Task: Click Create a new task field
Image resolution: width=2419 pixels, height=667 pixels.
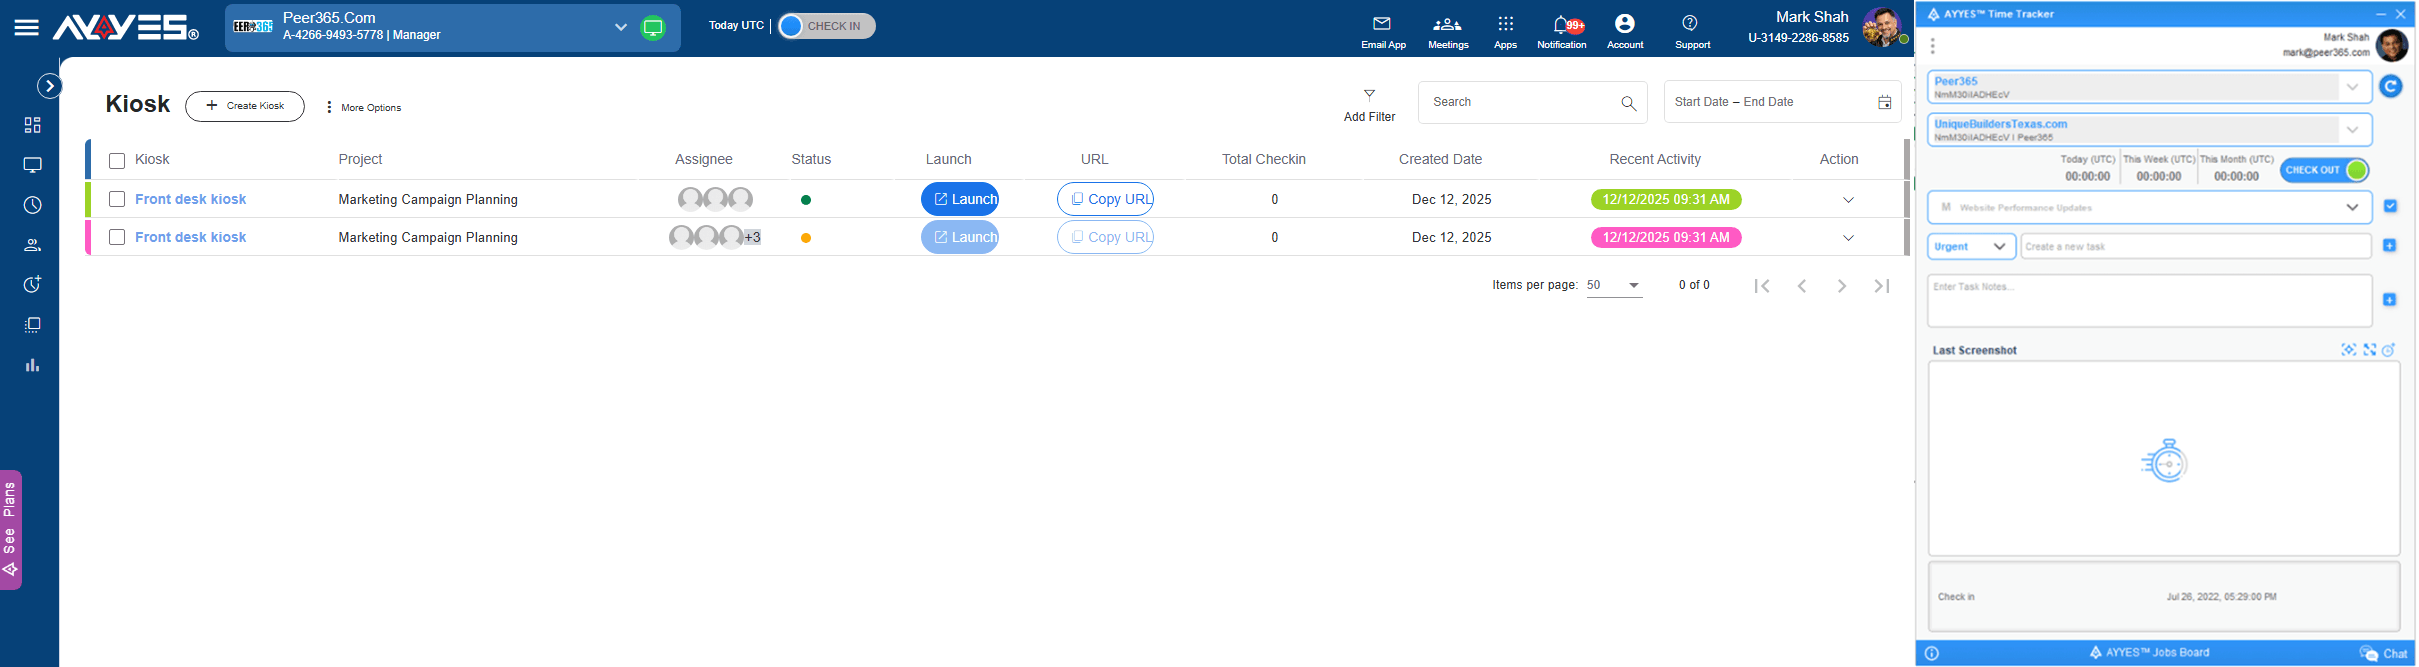Action: pos(2196,246)
